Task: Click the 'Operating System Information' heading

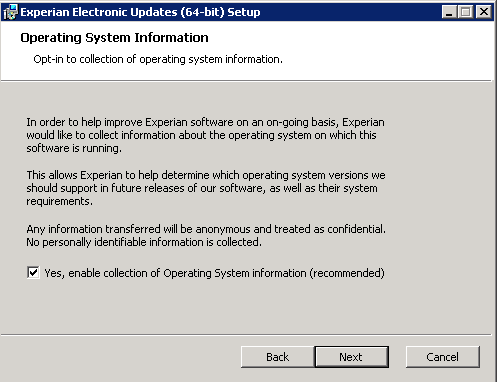Action: (x=114, y=38)
